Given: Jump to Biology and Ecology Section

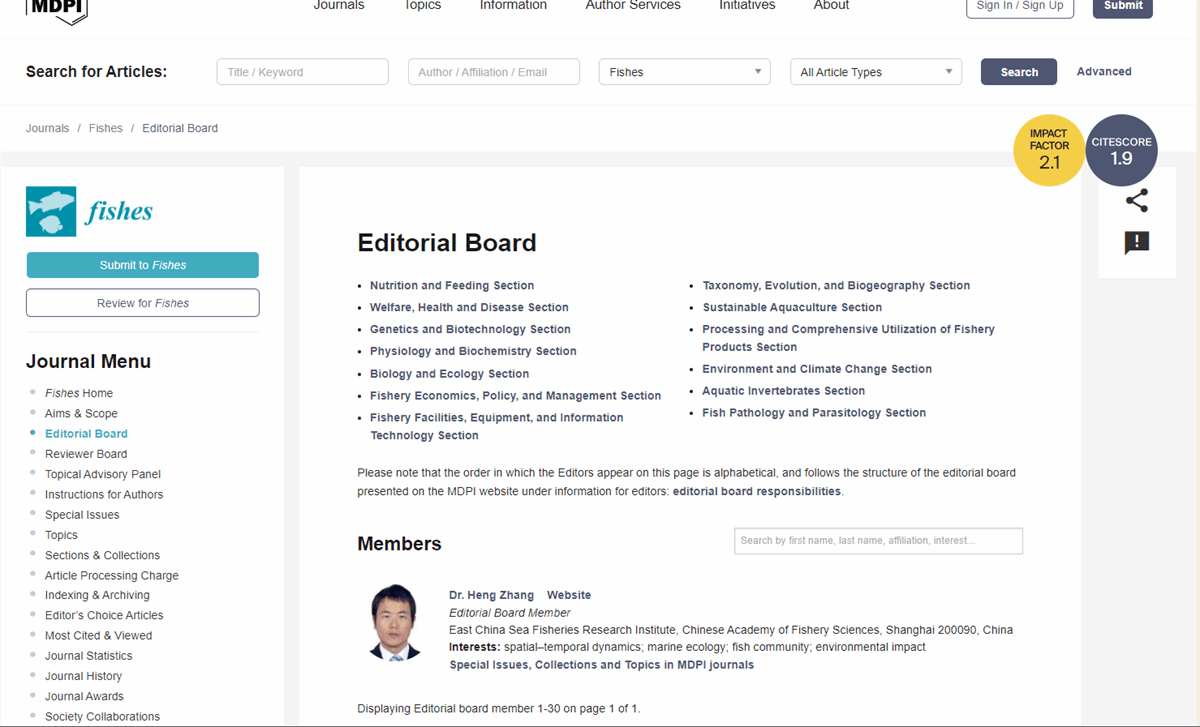Looking at the screenshot, I should 449,374.
